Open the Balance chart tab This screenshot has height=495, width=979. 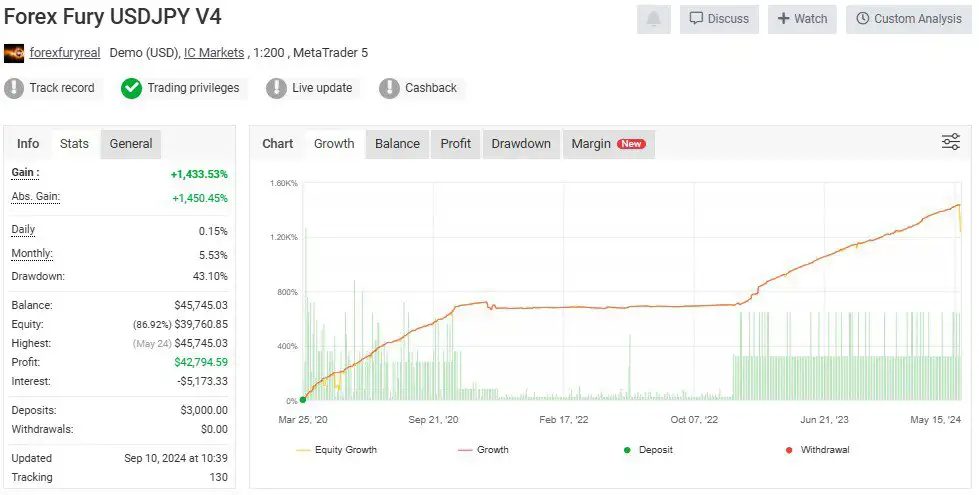(x=397, y=143)
